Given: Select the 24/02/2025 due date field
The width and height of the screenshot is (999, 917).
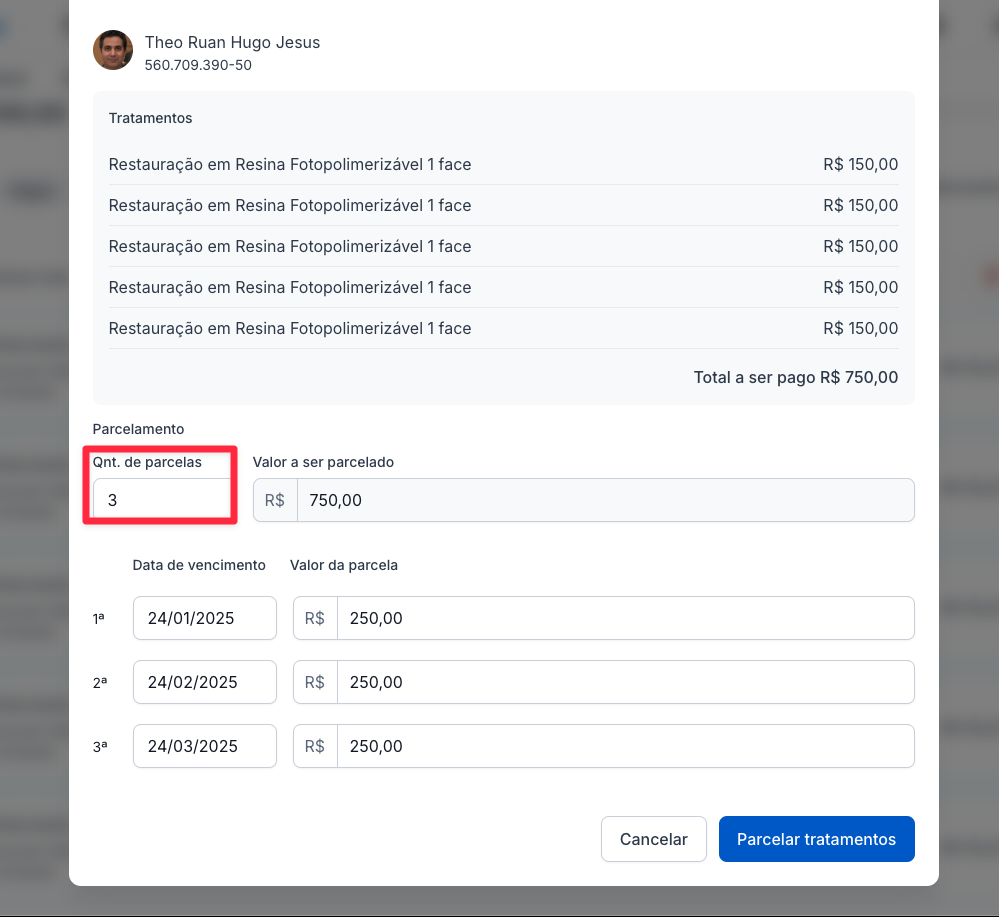Looking at the screenshot, I should (x=204, y=682).
